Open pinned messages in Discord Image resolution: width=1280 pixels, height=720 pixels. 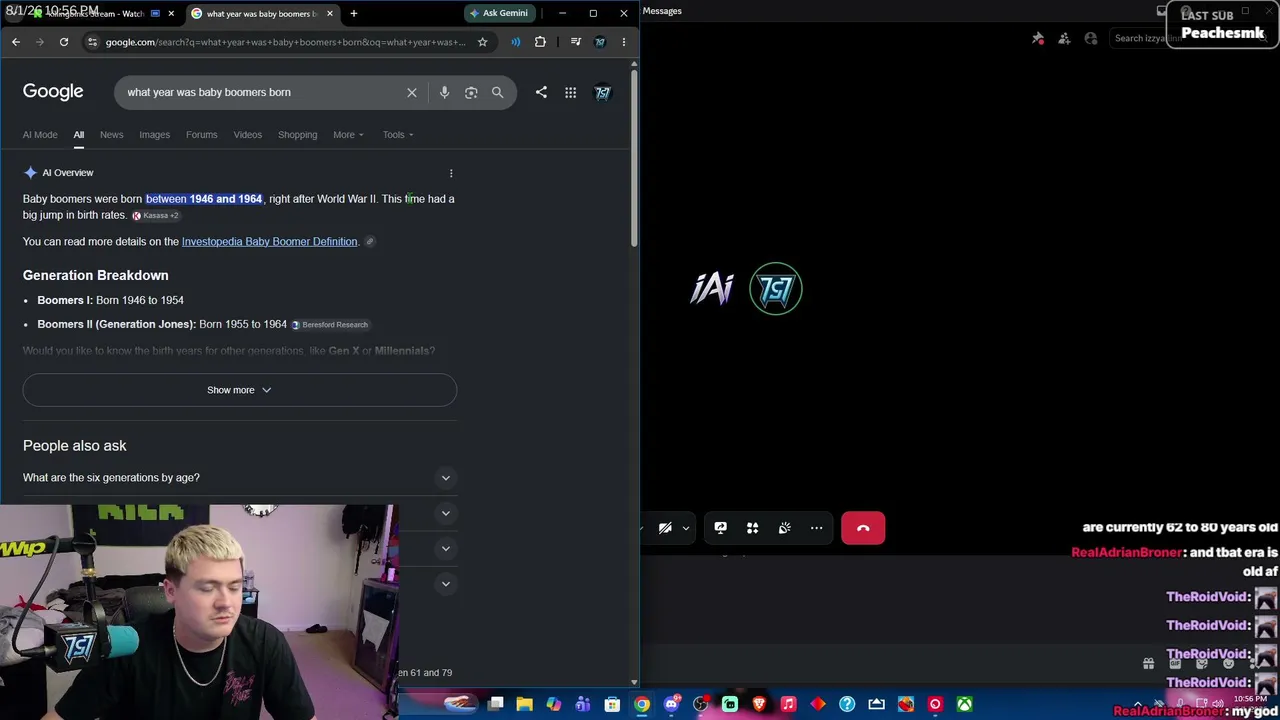coord(1038,39)
